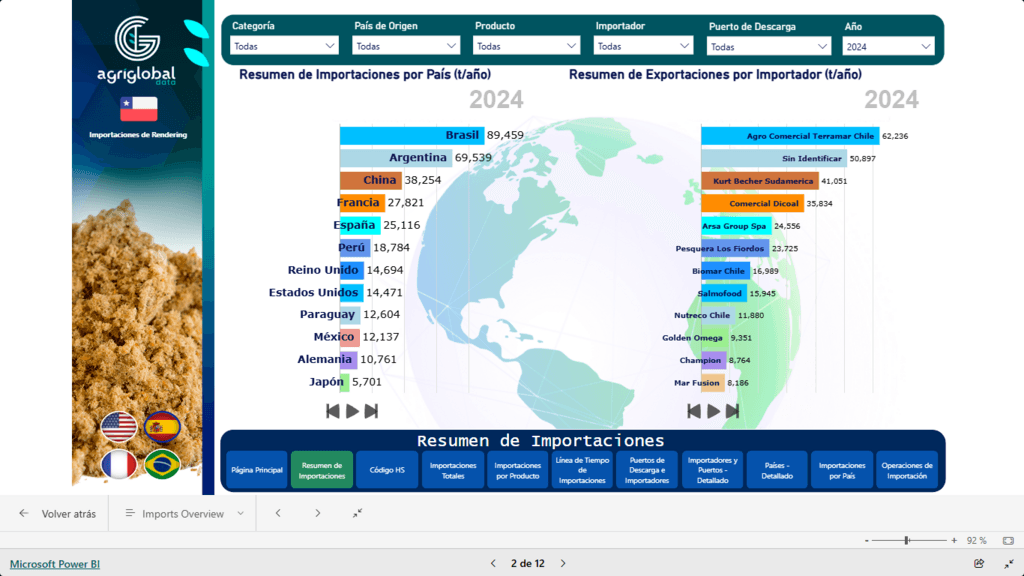This screenshot has height=576, width=1024.
Task: Select the Brazilian flag language icon
Action: coord(162,463)
